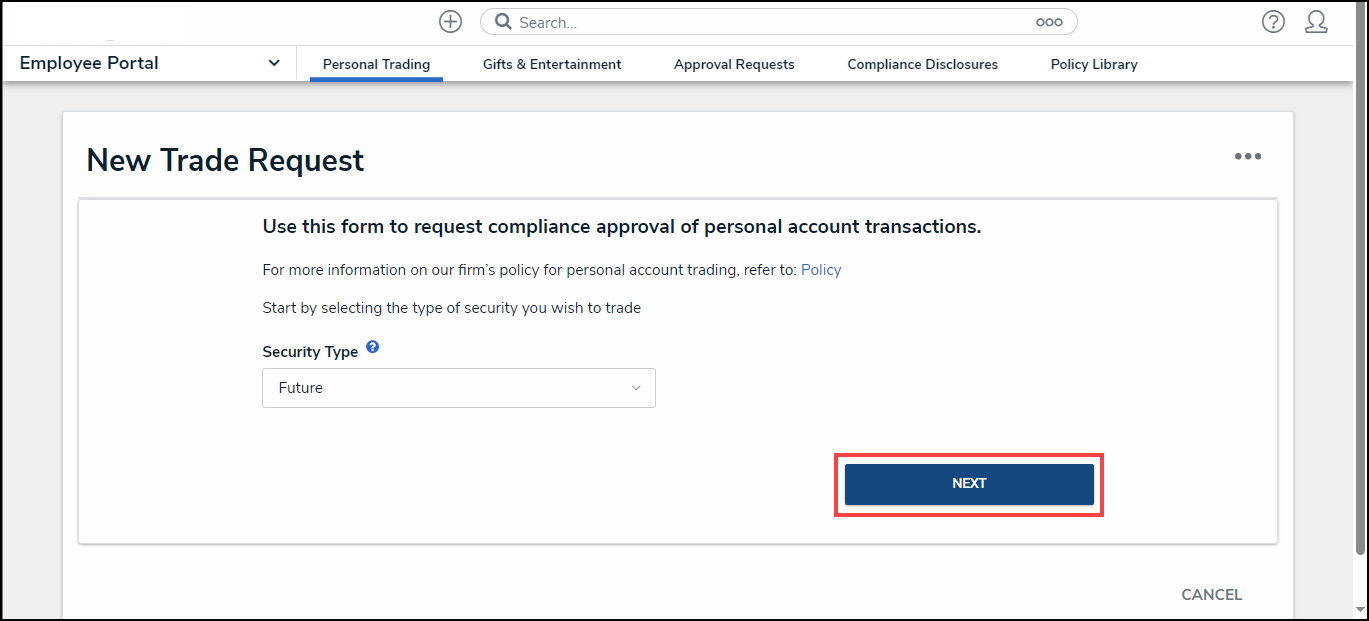Expand the Security Type dropdown
Image resolution: width=1369 pixels, height=621 pixels.
[x=458, y=388]
